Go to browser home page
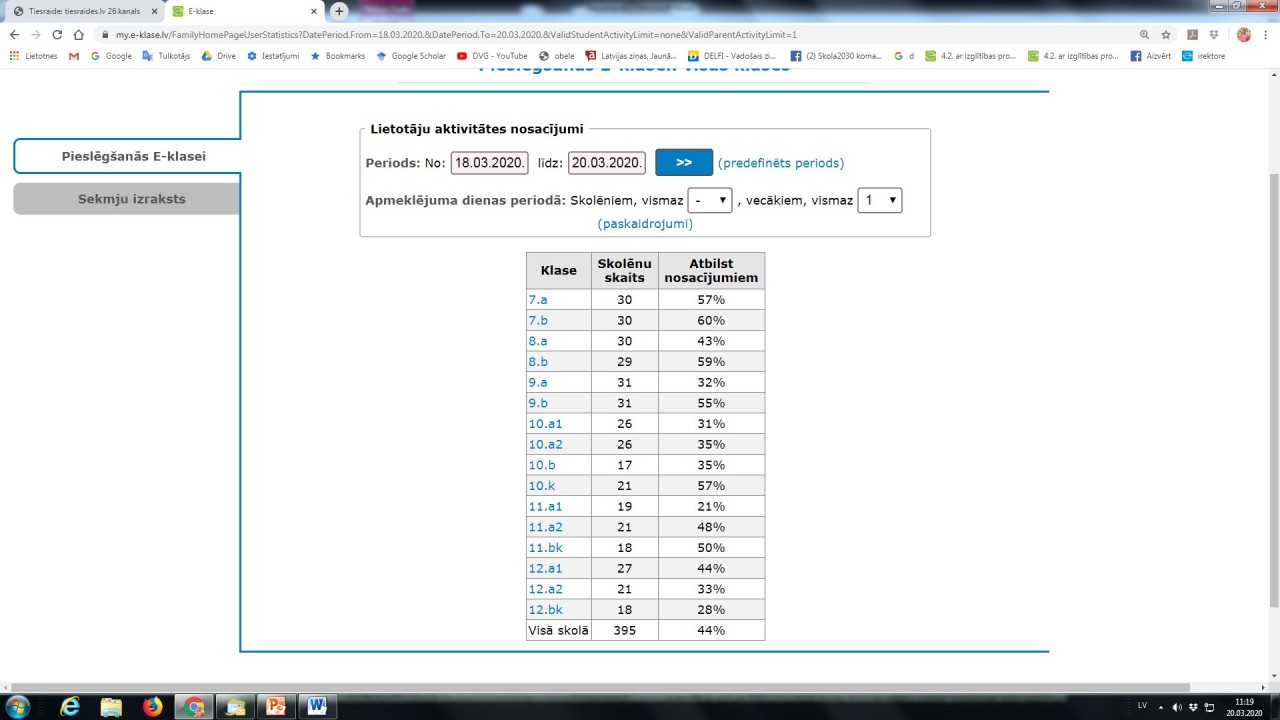 point(78,34)
